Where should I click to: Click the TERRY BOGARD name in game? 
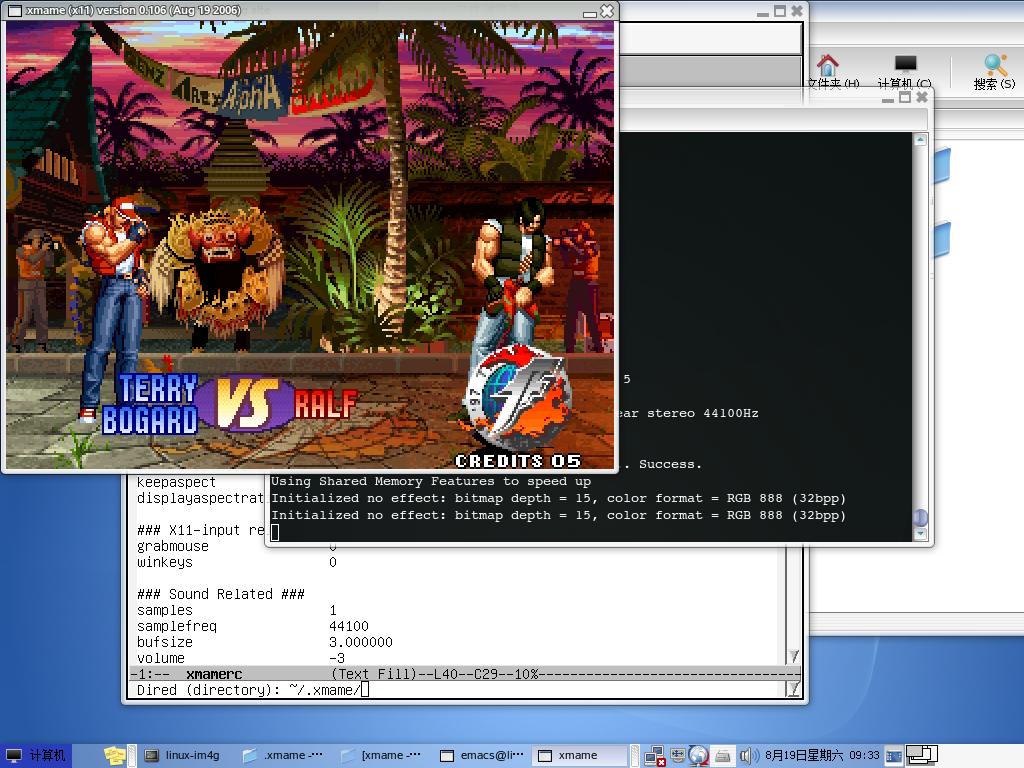(x=150, y=405)
